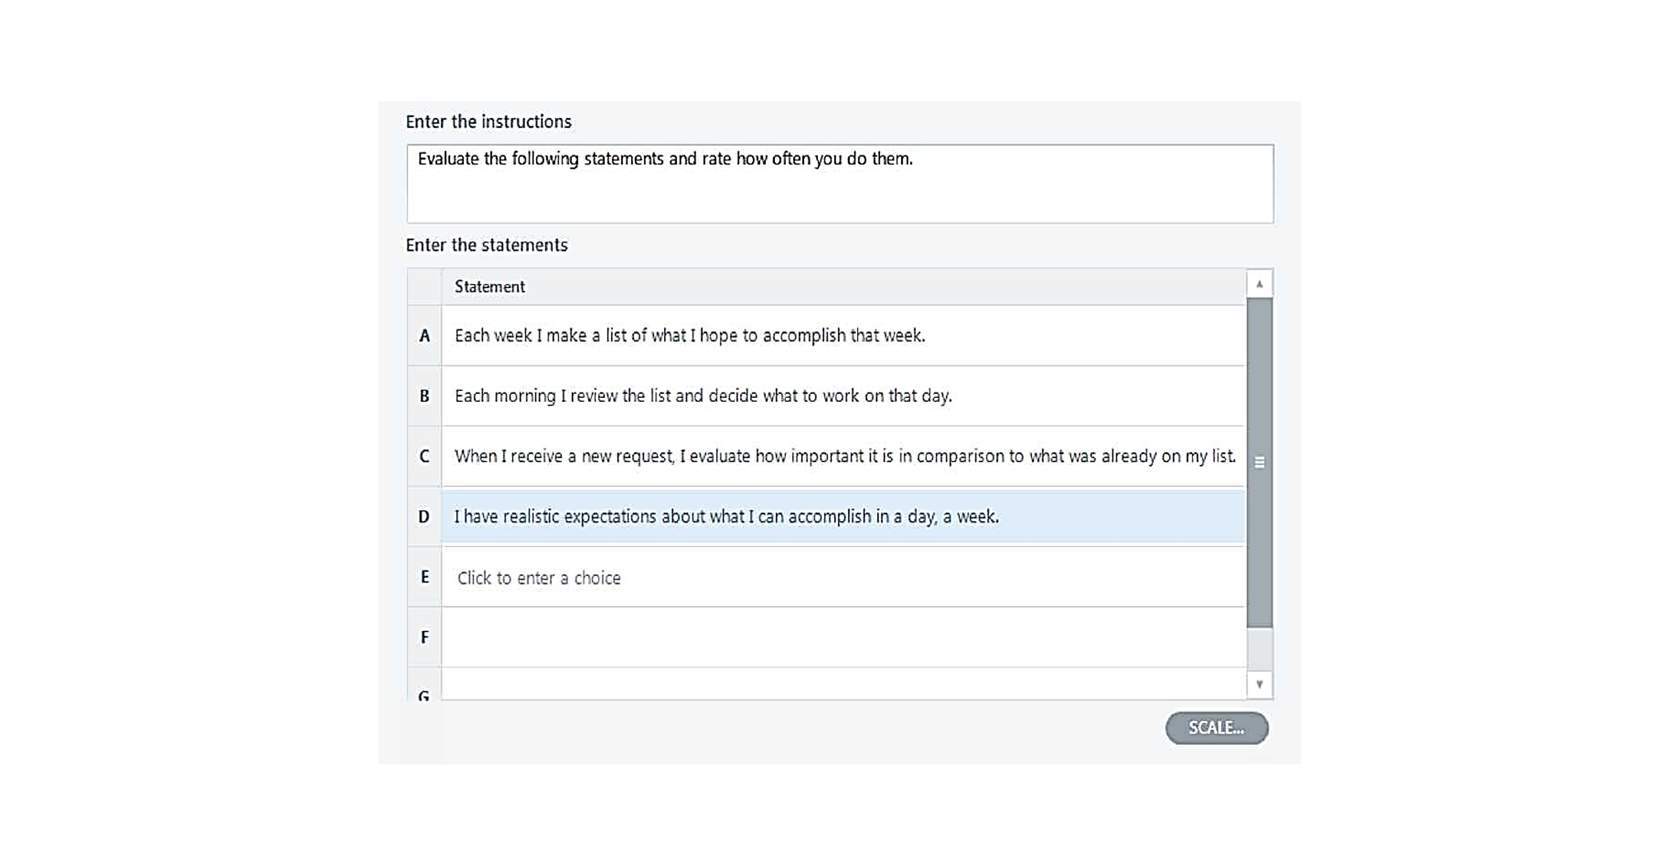Select statement C about receiving a new request
This screenshot has width=1680, height=860.
pyautogui.click(x=844, y=456)
